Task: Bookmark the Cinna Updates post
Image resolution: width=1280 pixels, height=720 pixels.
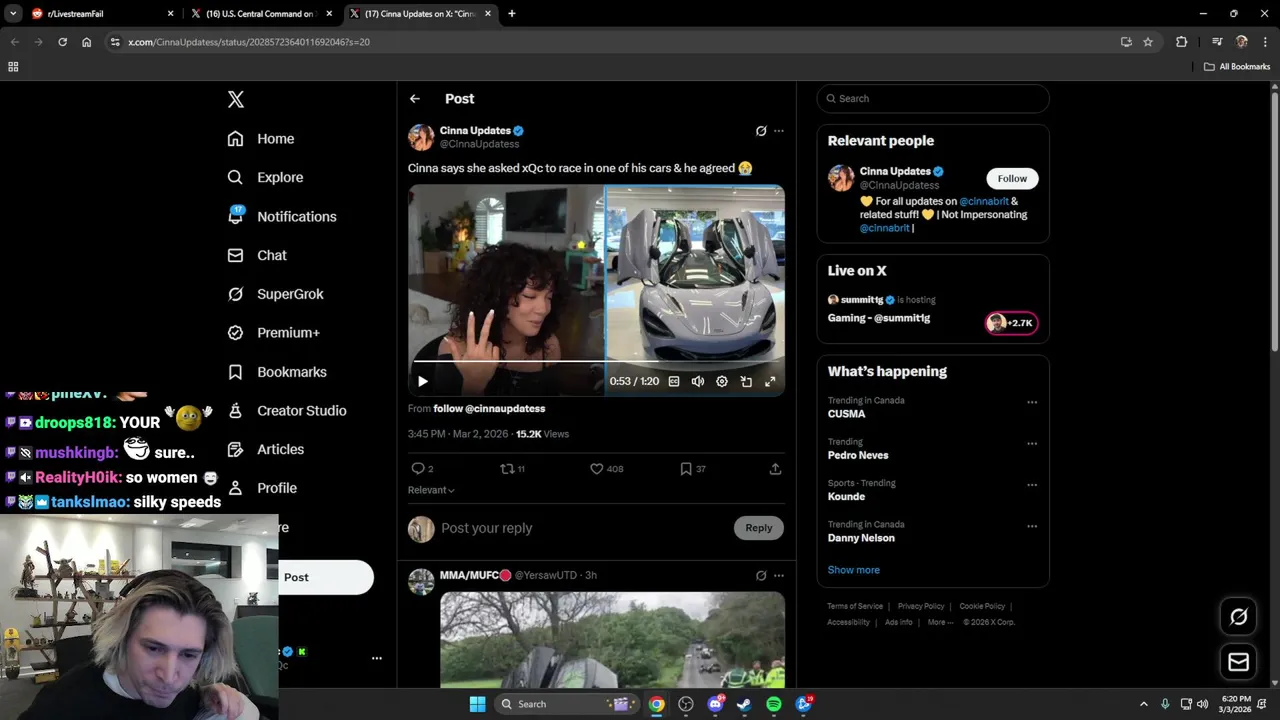Action: 686,469
